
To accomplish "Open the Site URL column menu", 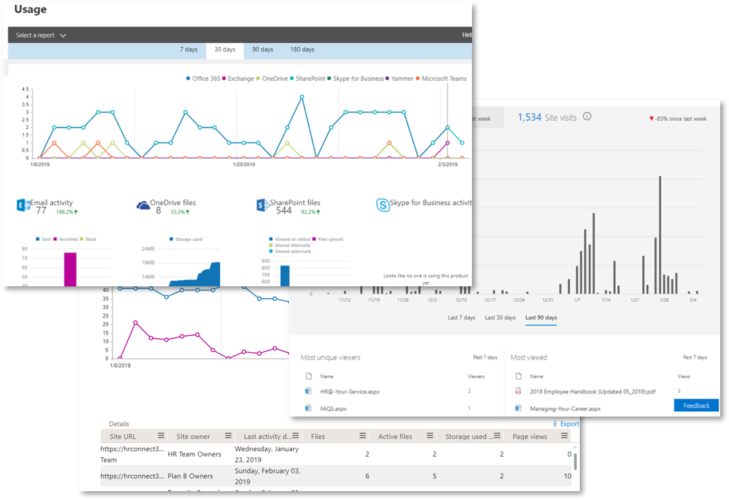I will (161, 435).
